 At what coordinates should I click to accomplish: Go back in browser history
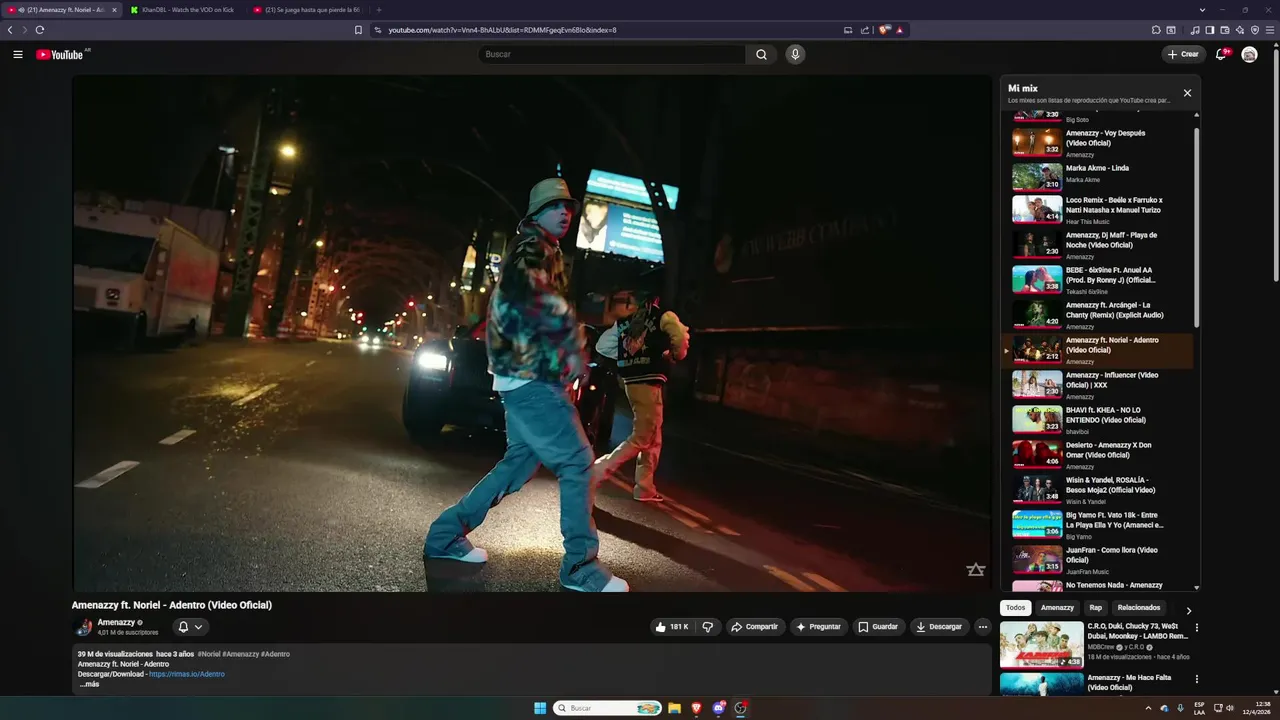[10, 30]
